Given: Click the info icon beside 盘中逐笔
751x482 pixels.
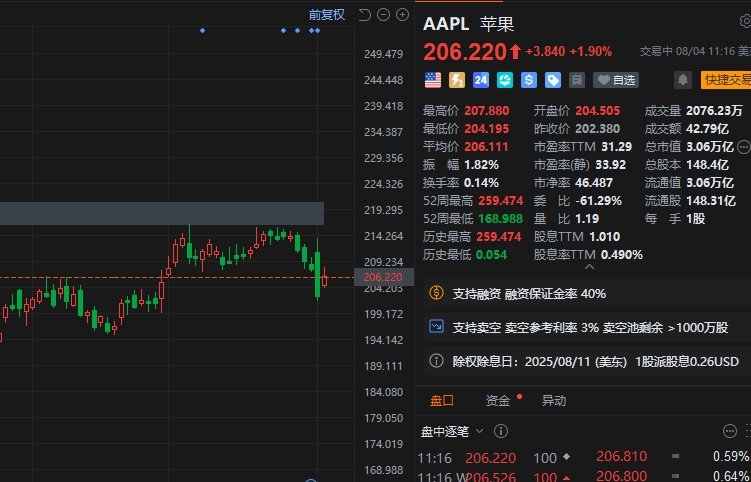Looking at the screenshot, I should coord(501,431).
